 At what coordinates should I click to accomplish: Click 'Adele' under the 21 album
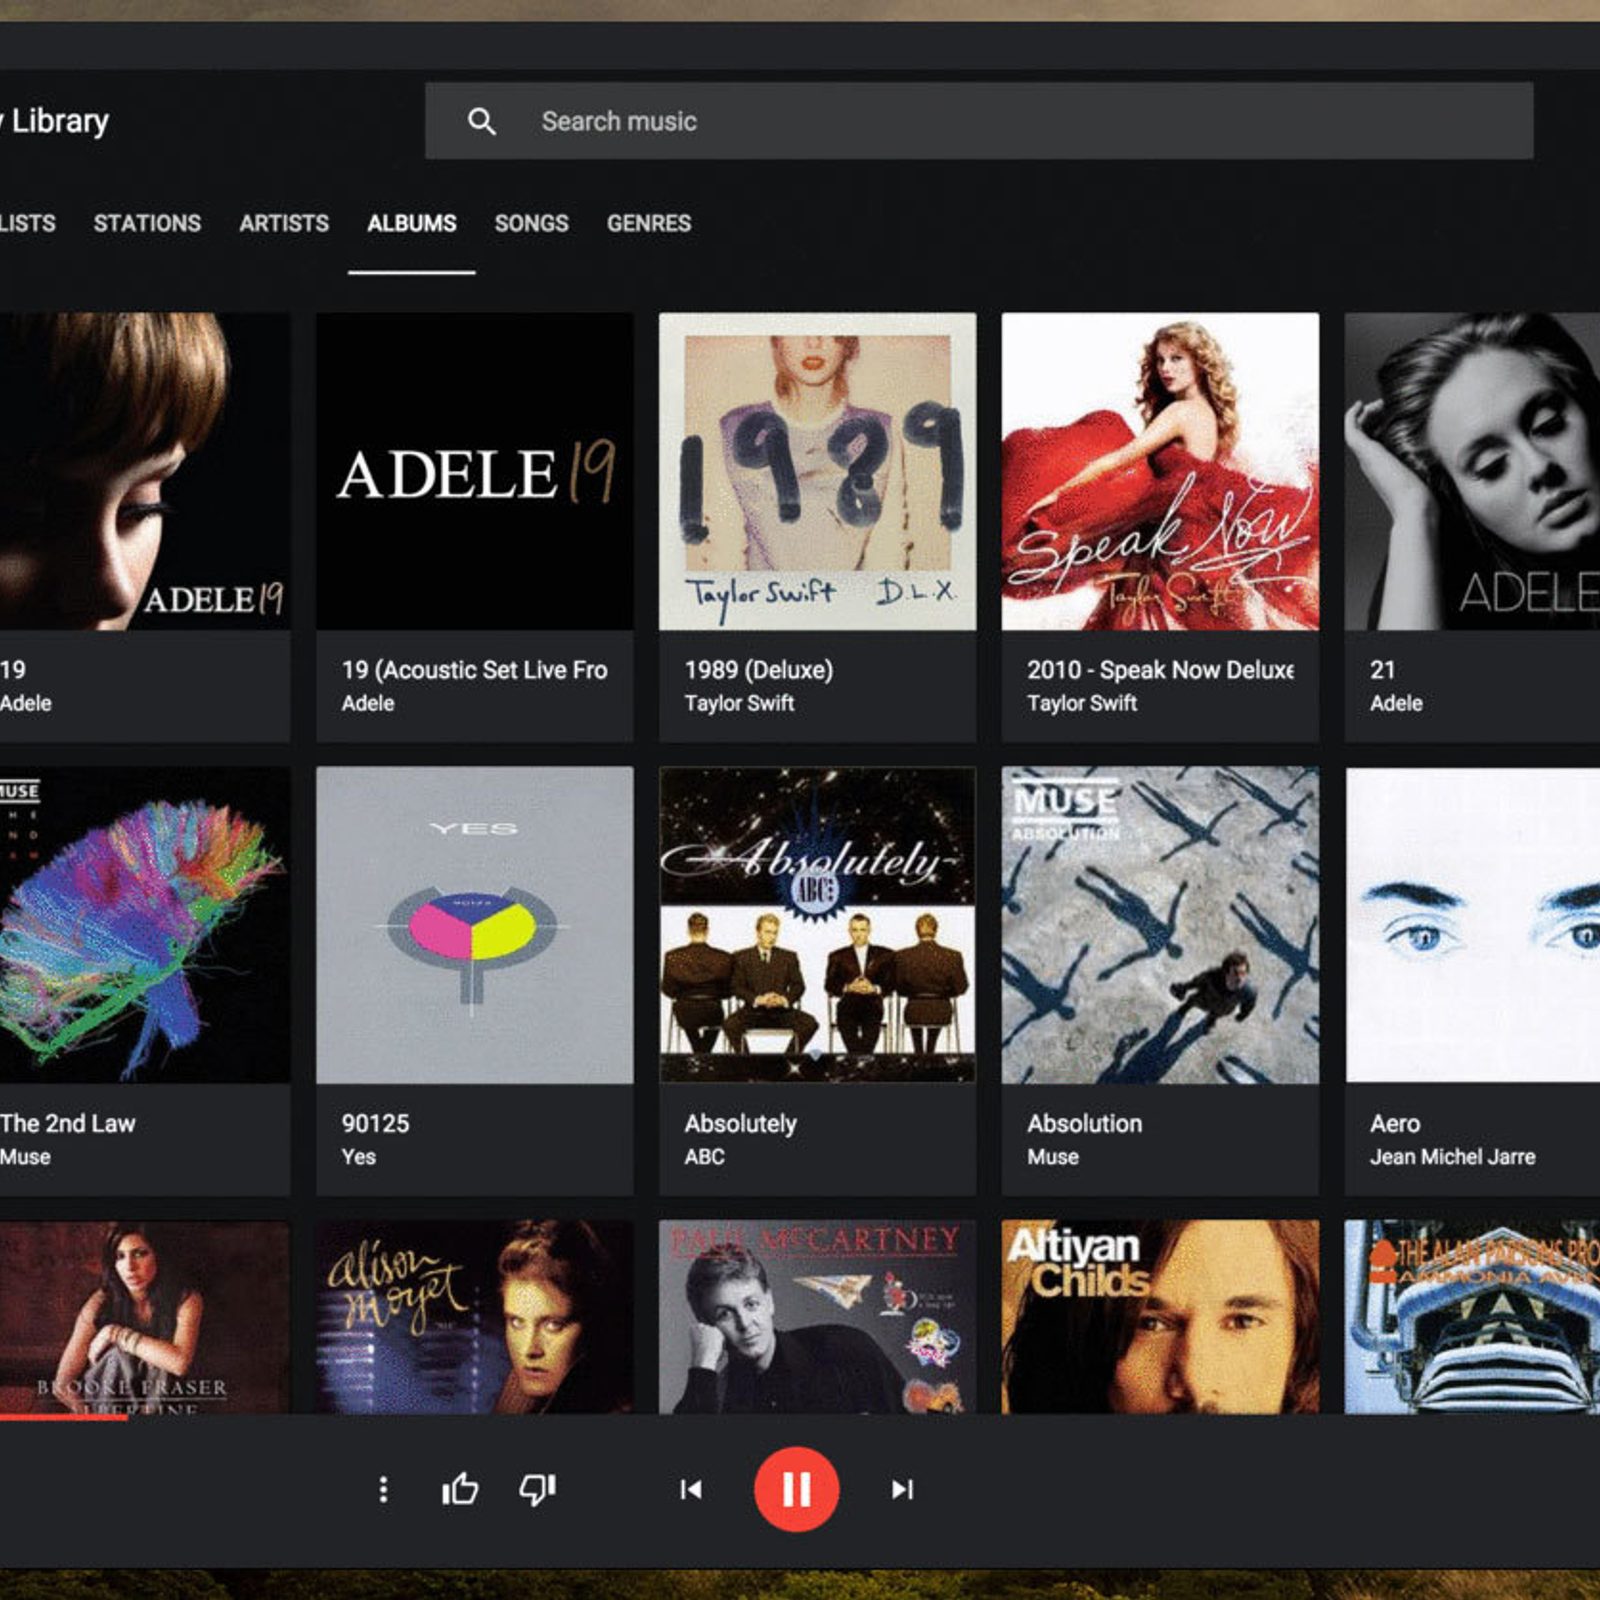[x=1396, y=703]
